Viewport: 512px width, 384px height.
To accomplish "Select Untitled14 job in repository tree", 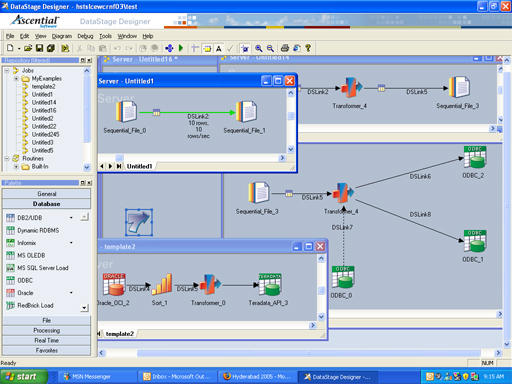I will (44, 102).
